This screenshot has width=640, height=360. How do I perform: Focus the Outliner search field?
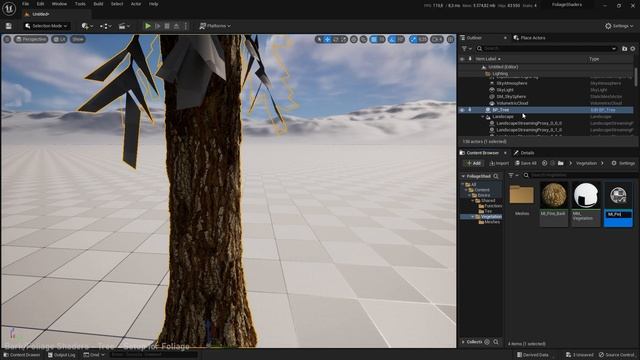546,49
